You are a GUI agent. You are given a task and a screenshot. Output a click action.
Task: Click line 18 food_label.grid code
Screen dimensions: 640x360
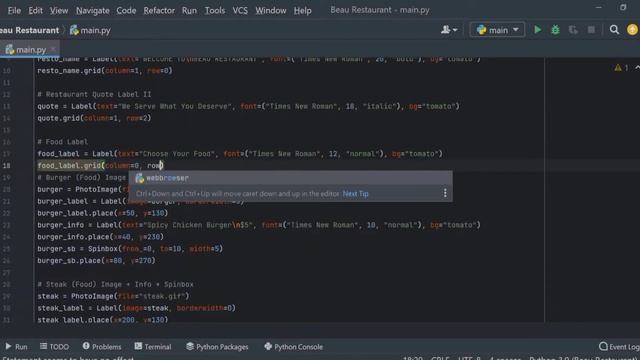point(100,165)
